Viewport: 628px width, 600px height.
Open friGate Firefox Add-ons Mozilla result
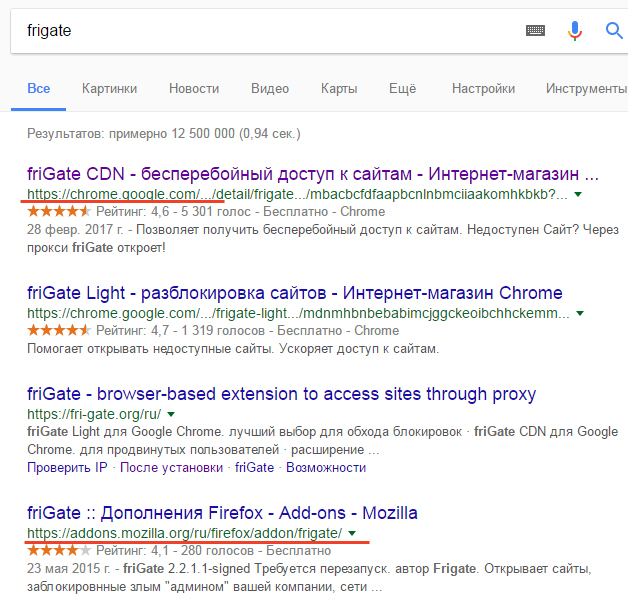point(222,513)
